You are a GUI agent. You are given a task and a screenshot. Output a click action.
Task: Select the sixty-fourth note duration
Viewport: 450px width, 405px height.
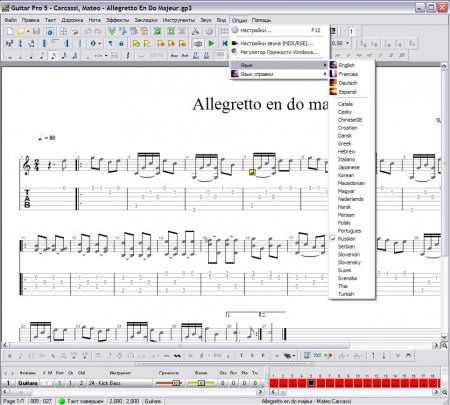point(75,56)
